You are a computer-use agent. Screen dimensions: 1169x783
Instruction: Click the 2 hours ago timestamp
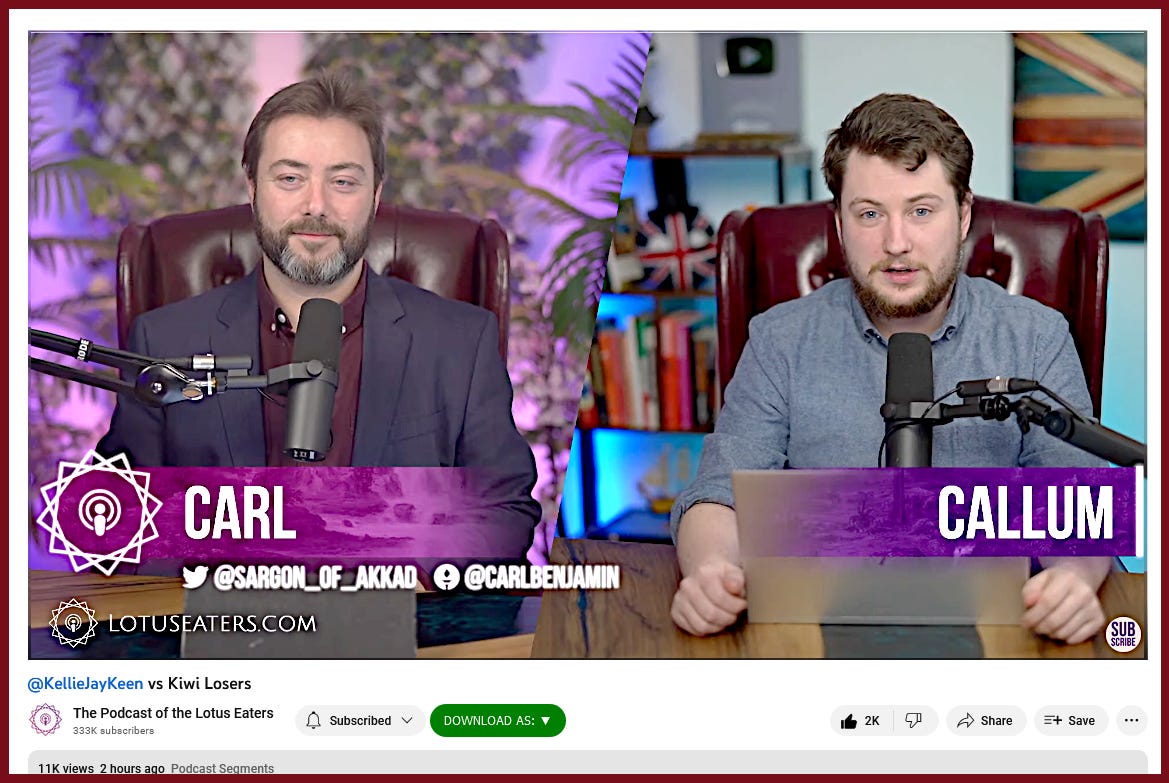pyautogui.click(x=132, y=768)
